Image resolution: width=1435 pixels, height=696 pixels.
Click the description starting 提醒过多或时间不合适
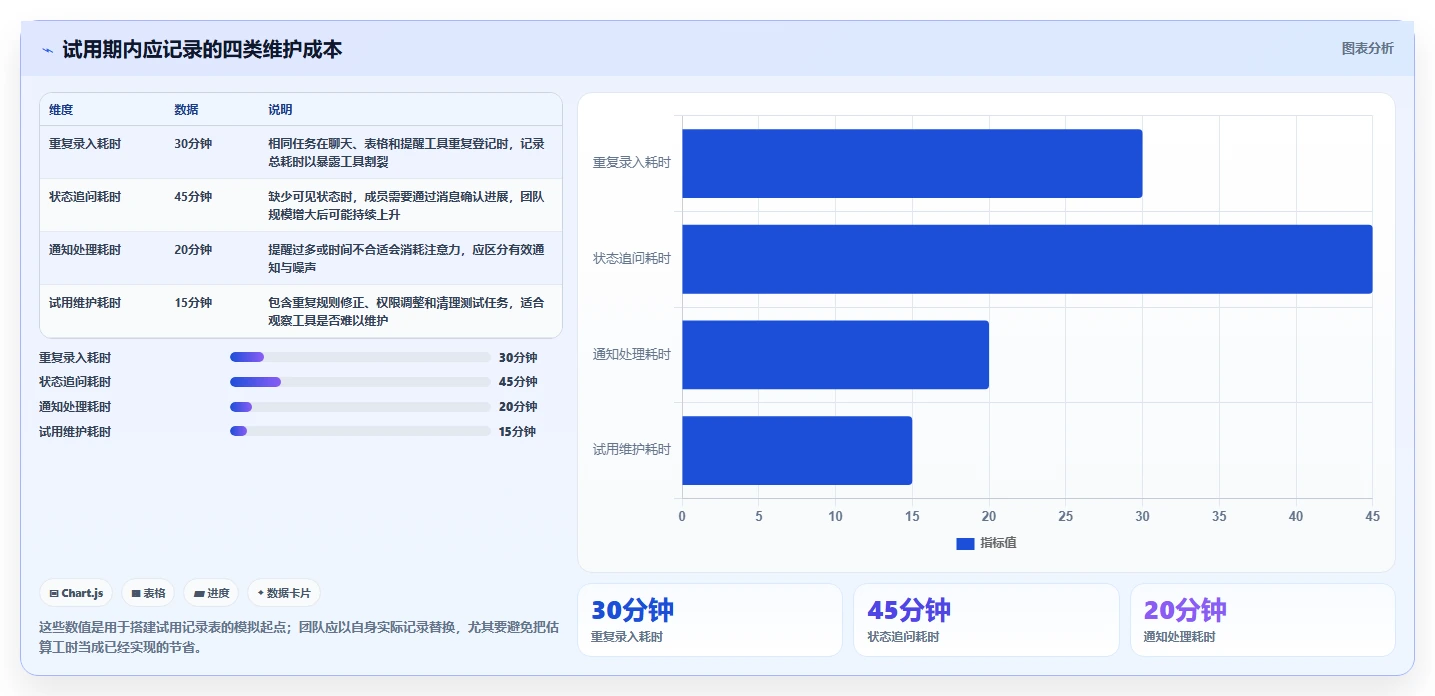pyautogui.click(x=406, y=258)
